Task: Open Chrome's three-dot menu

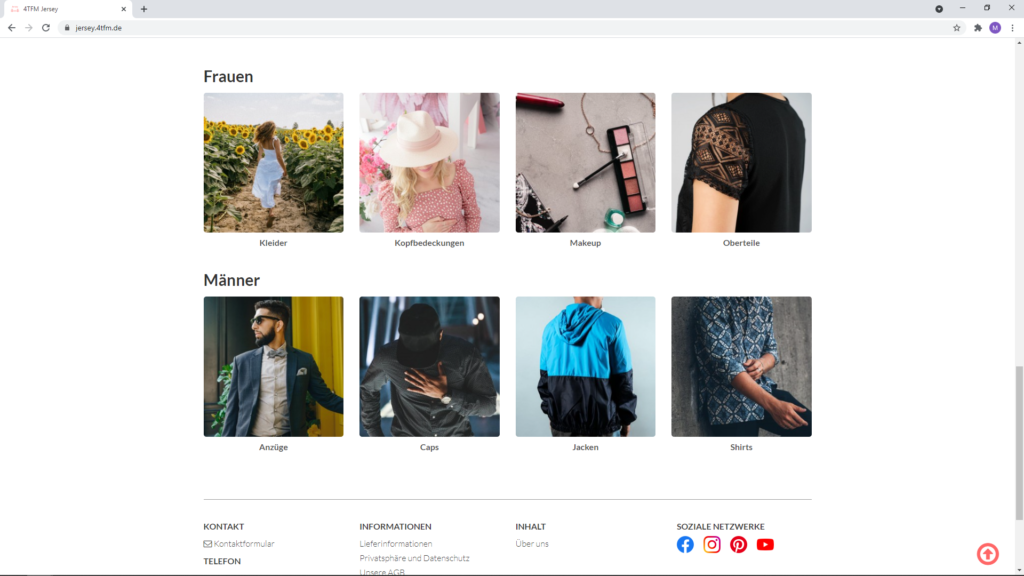Action: tap(1012, 28)
